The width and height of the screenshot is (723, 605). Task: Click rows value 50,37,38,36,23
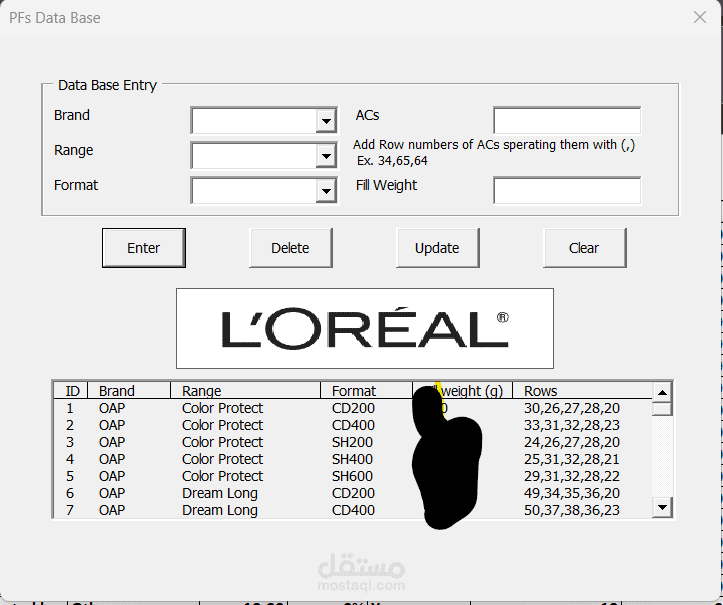coord(572,510)
